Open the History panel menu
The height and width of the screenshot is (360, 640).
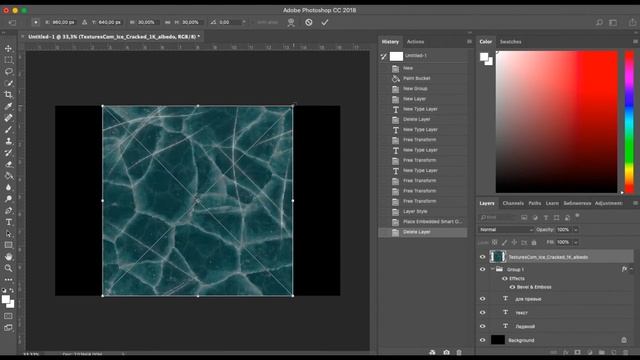pos(469,42)
